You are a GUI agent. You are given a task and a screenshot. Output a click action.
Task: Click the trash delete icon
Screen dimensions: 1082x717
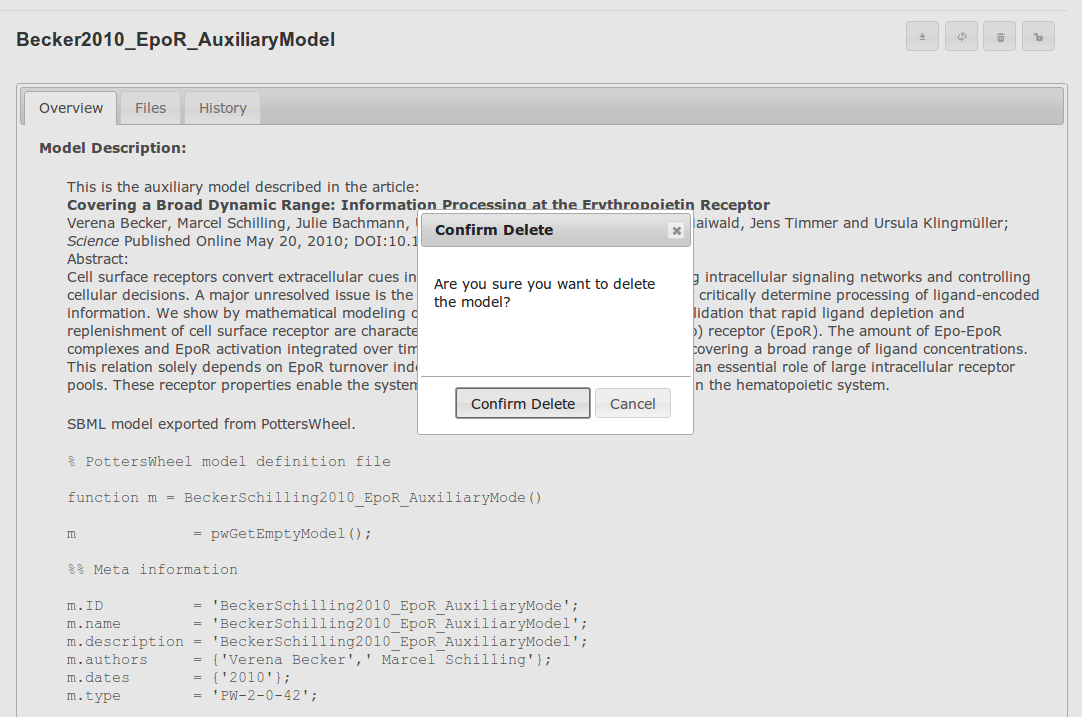click(1000, 37)
